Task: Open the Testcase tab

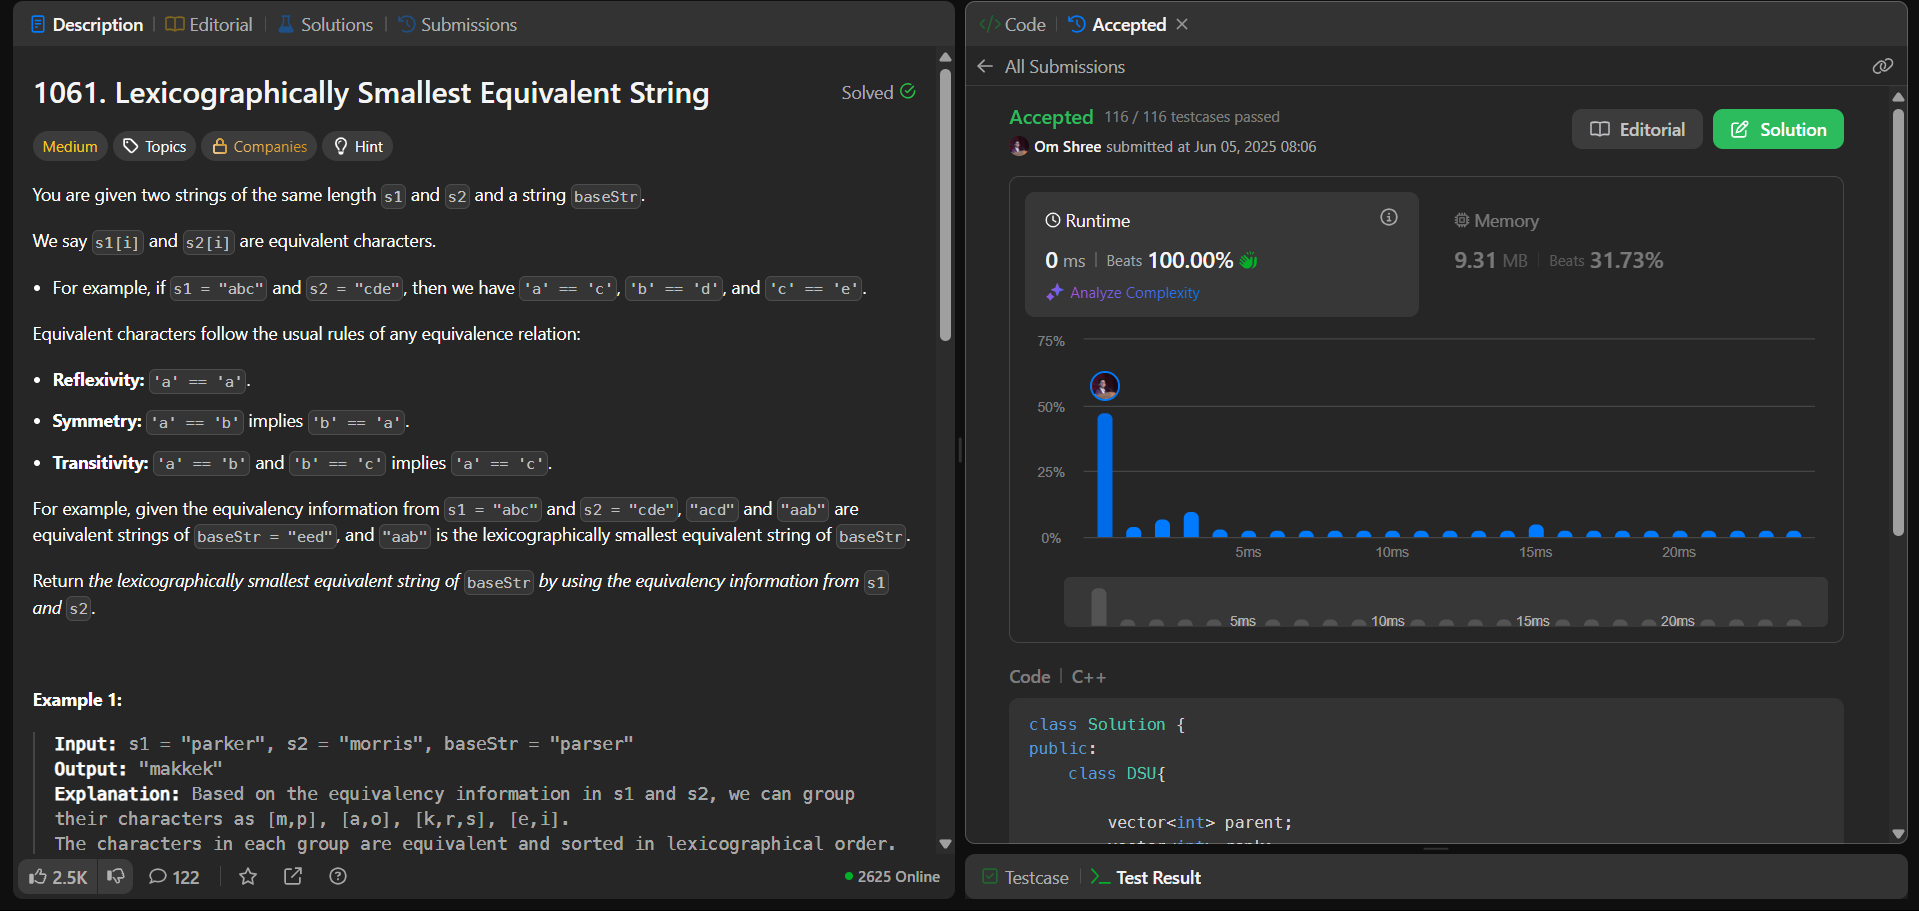Action: click(1025, 877)
